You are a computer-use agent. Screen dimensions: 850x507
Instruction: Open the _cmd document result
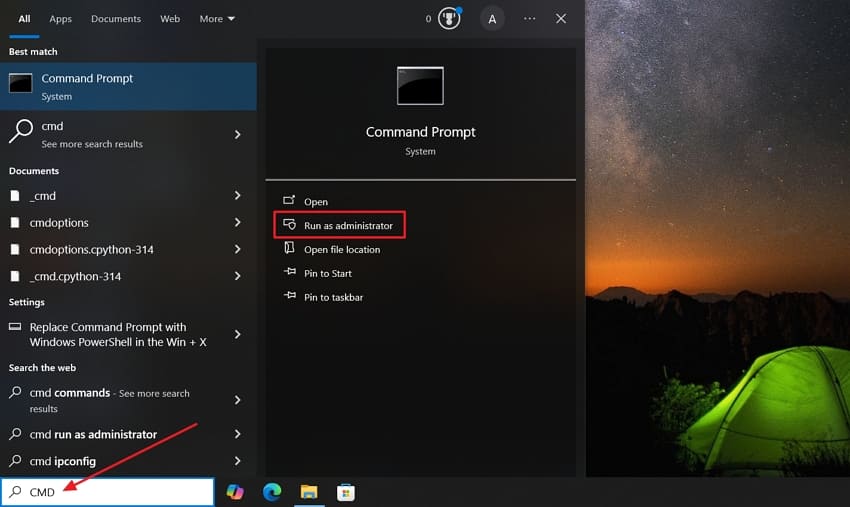128,196
